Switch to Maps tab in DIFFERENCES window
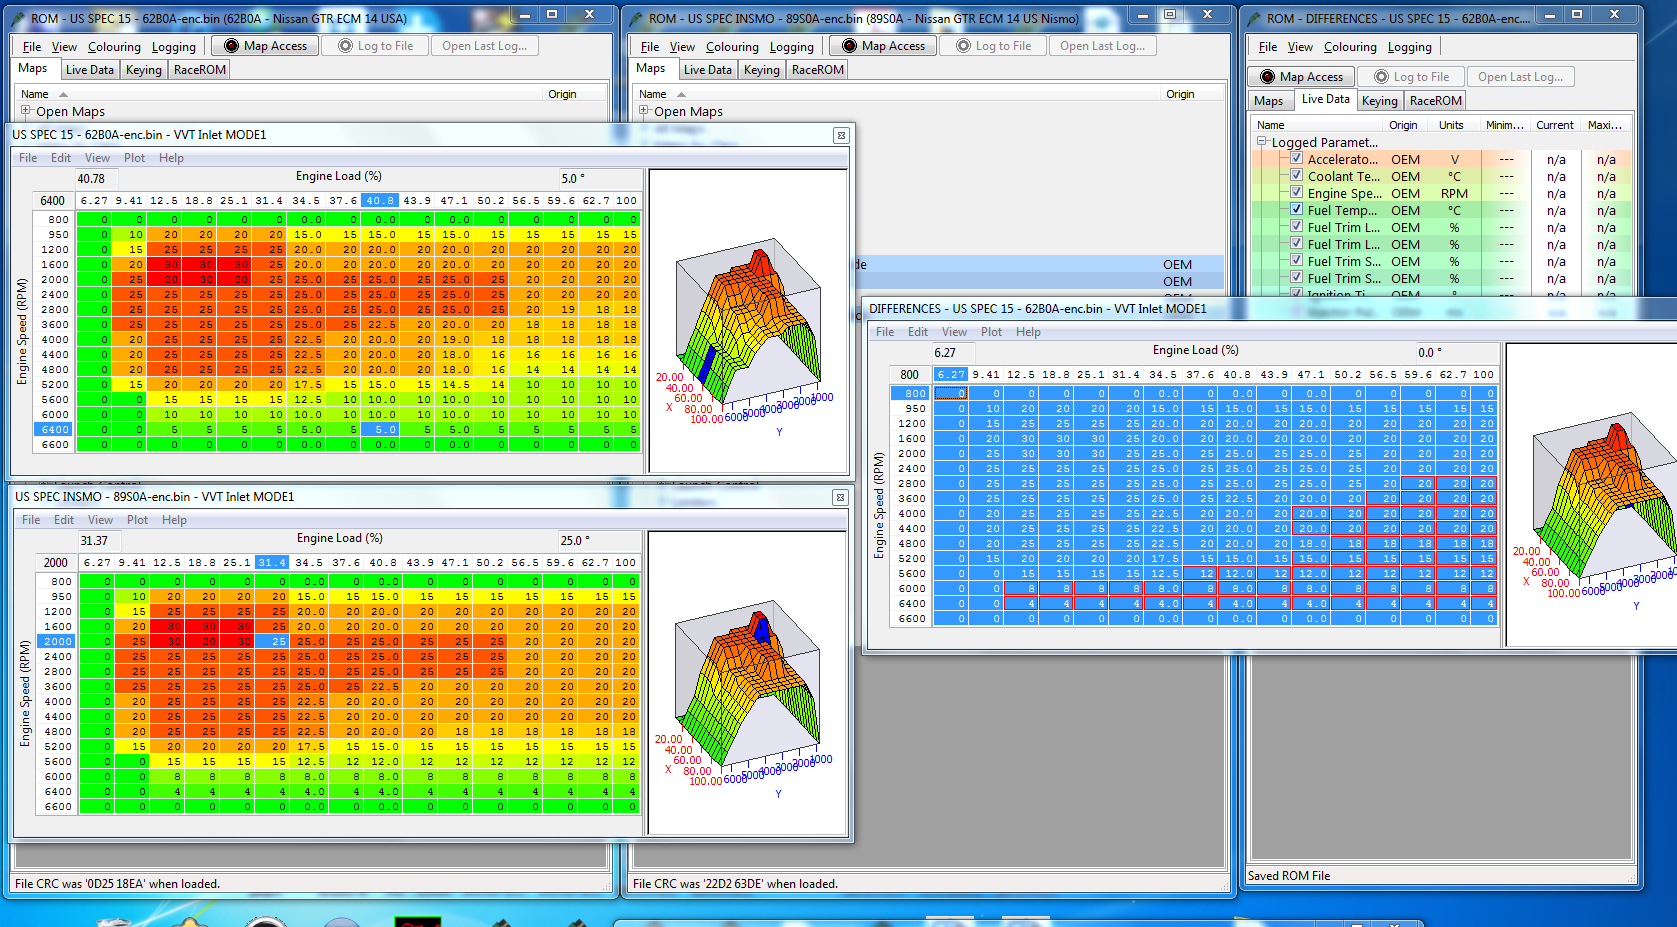 [1268, 101]
